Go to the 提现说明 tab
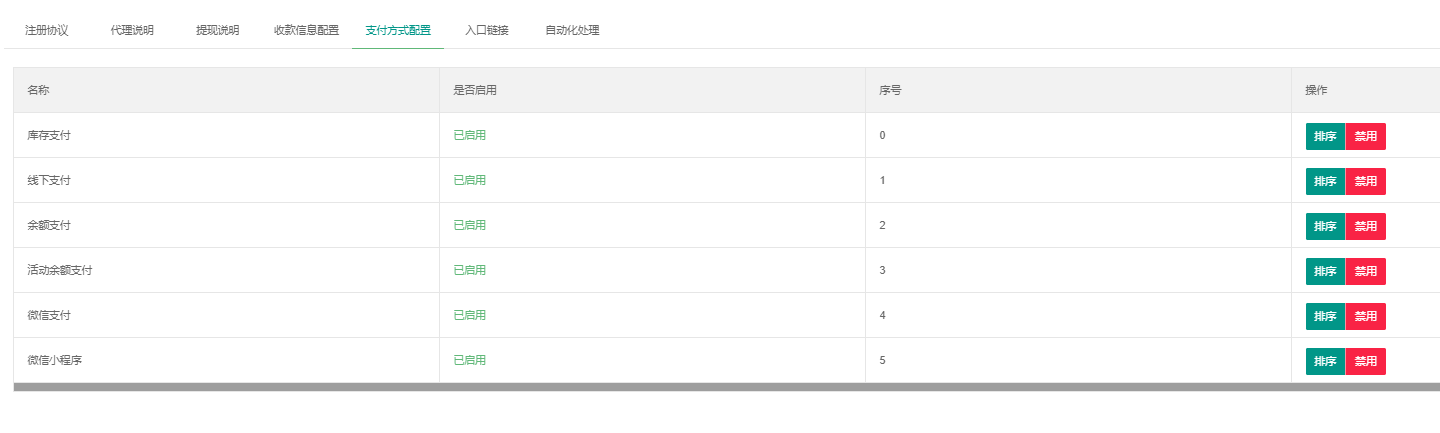This screenshot has width=1440, height=433. pyautogui.click(x=217, y=30)
